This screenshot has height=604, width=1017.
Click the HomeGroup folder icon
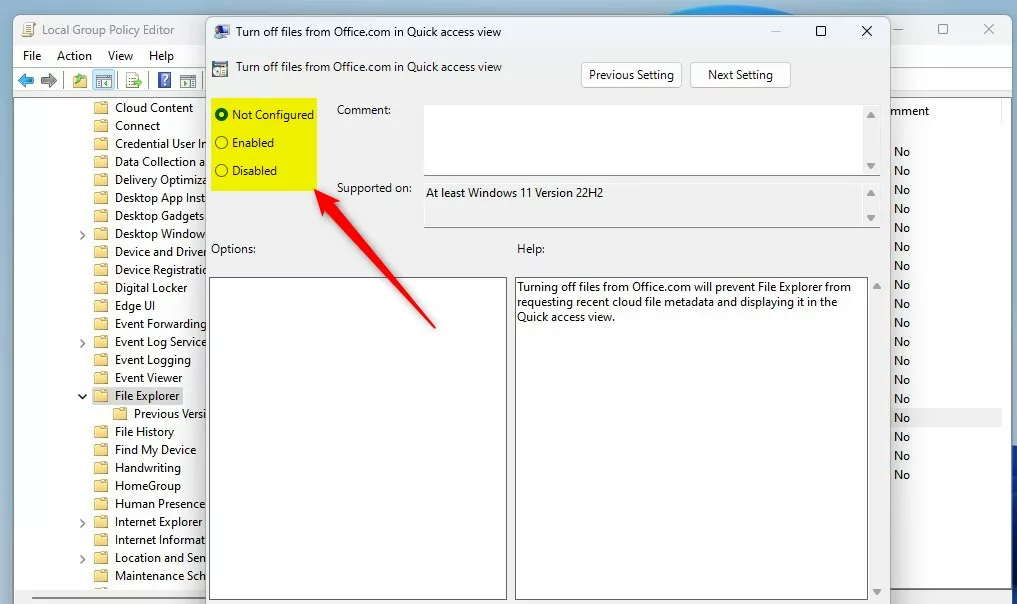click(101, 486)
